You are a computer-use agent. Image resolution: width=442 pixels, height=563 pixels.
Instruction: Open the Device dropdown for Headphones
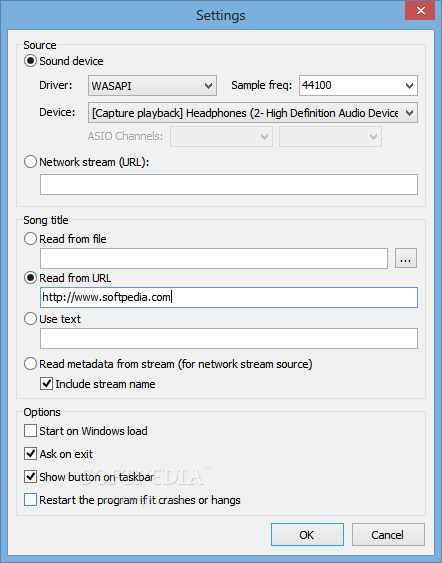coord(253,113)
